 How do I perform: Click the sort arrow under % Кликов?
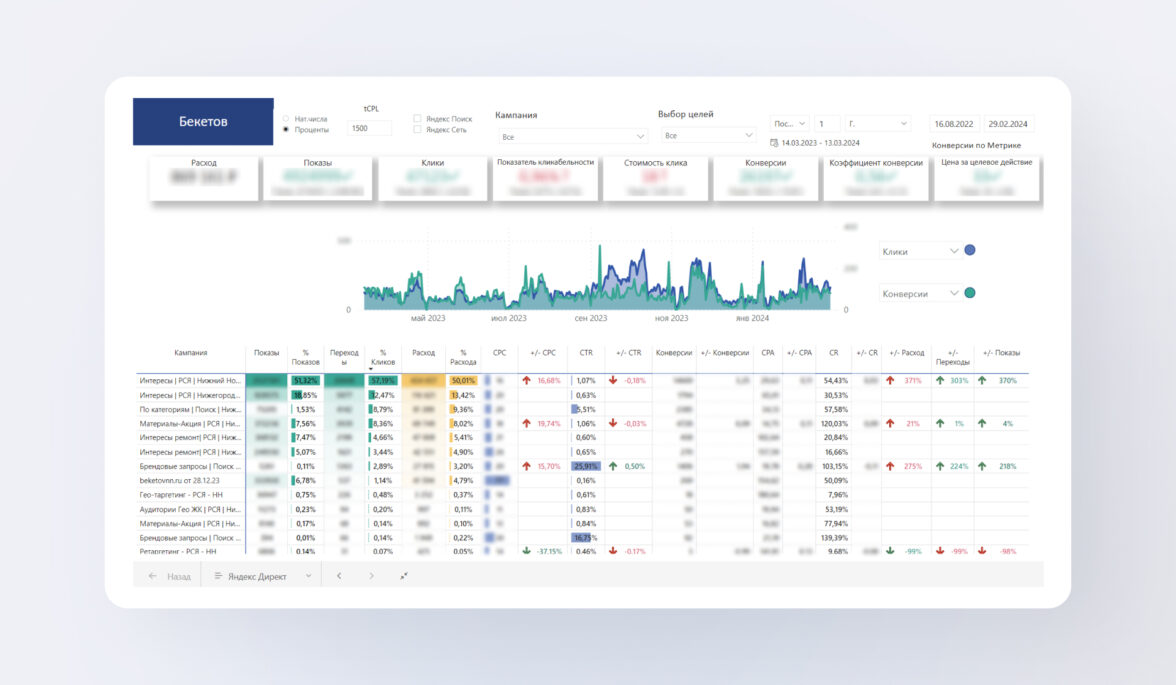pos(371,369)
